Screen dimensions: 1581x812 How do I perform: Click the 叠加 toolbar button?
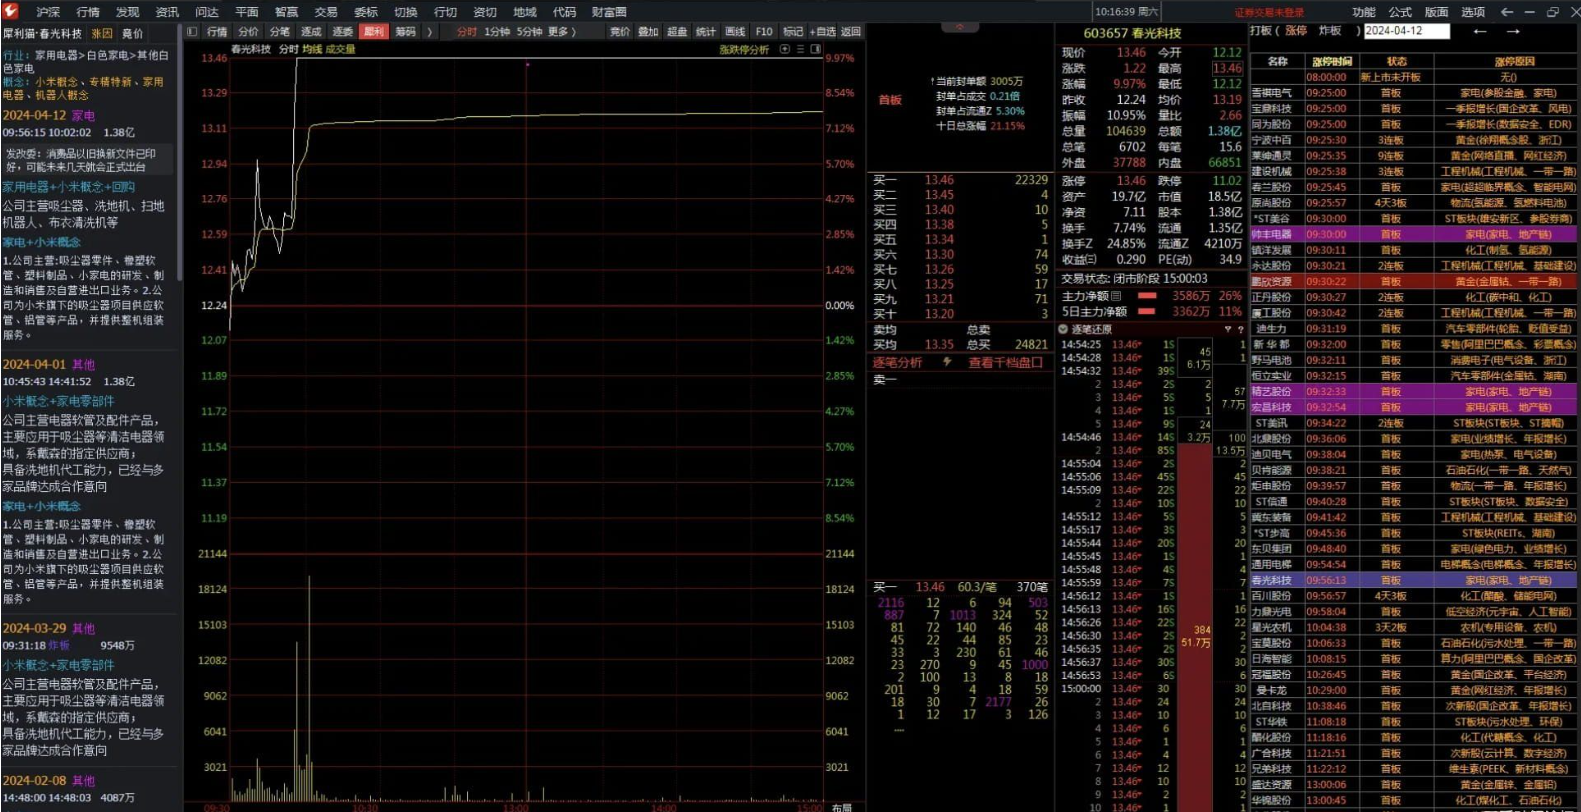coord(648,32)
